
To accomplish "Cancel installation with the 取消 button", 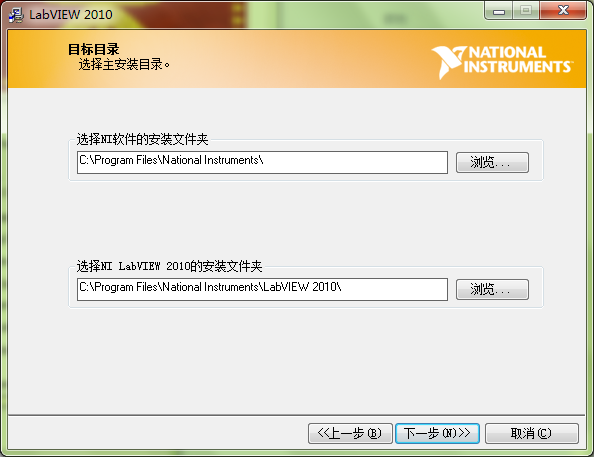I will (531, 433).
